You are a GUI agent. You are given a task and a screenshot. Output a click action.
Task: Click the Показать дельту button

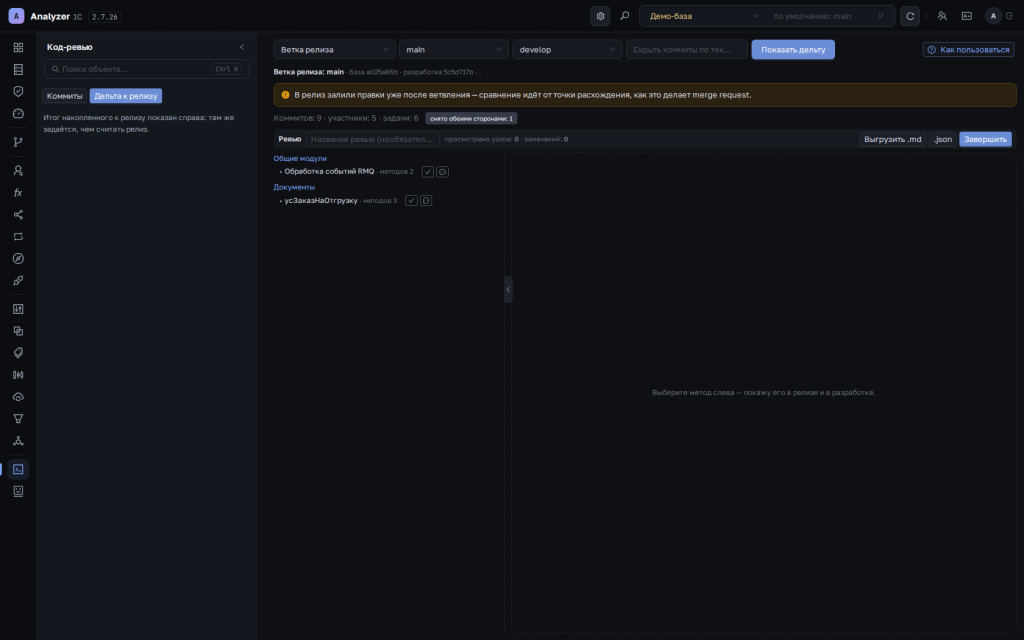point(793,50)
